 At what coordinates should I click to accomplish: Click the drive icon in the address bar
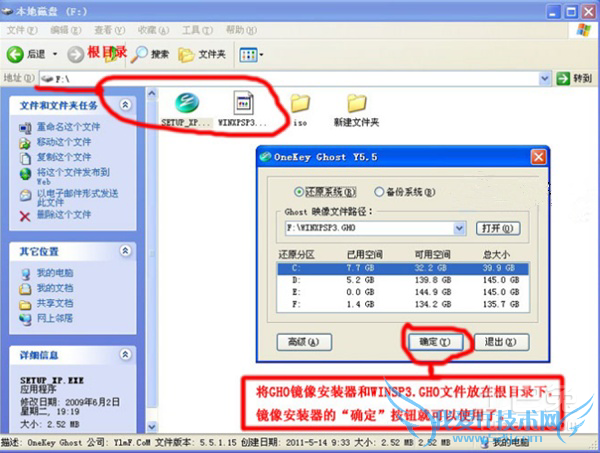tap(47, 79)
